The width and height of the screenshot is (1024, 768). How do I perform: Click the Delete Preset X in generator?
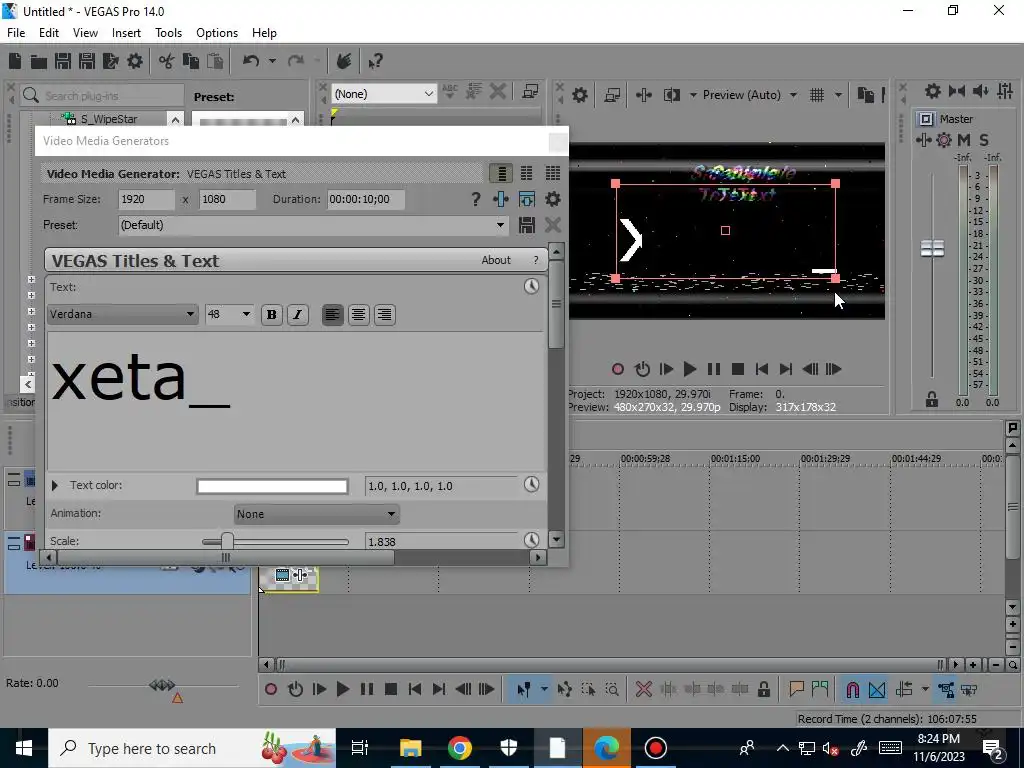click(x=552, y=225)
